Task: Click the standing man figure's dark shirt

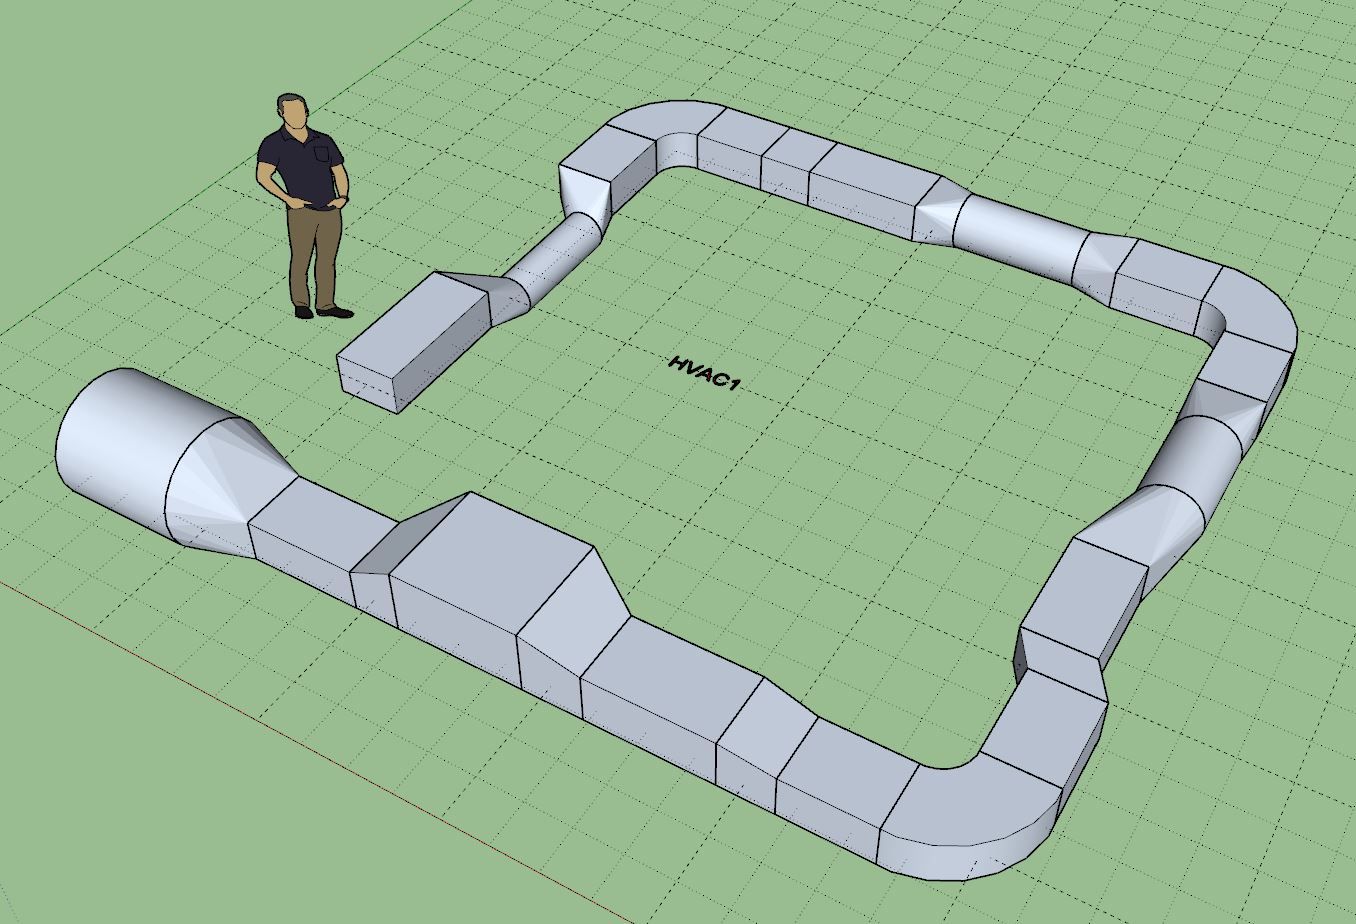Action: pyautogui.click(x=298, y=160)
